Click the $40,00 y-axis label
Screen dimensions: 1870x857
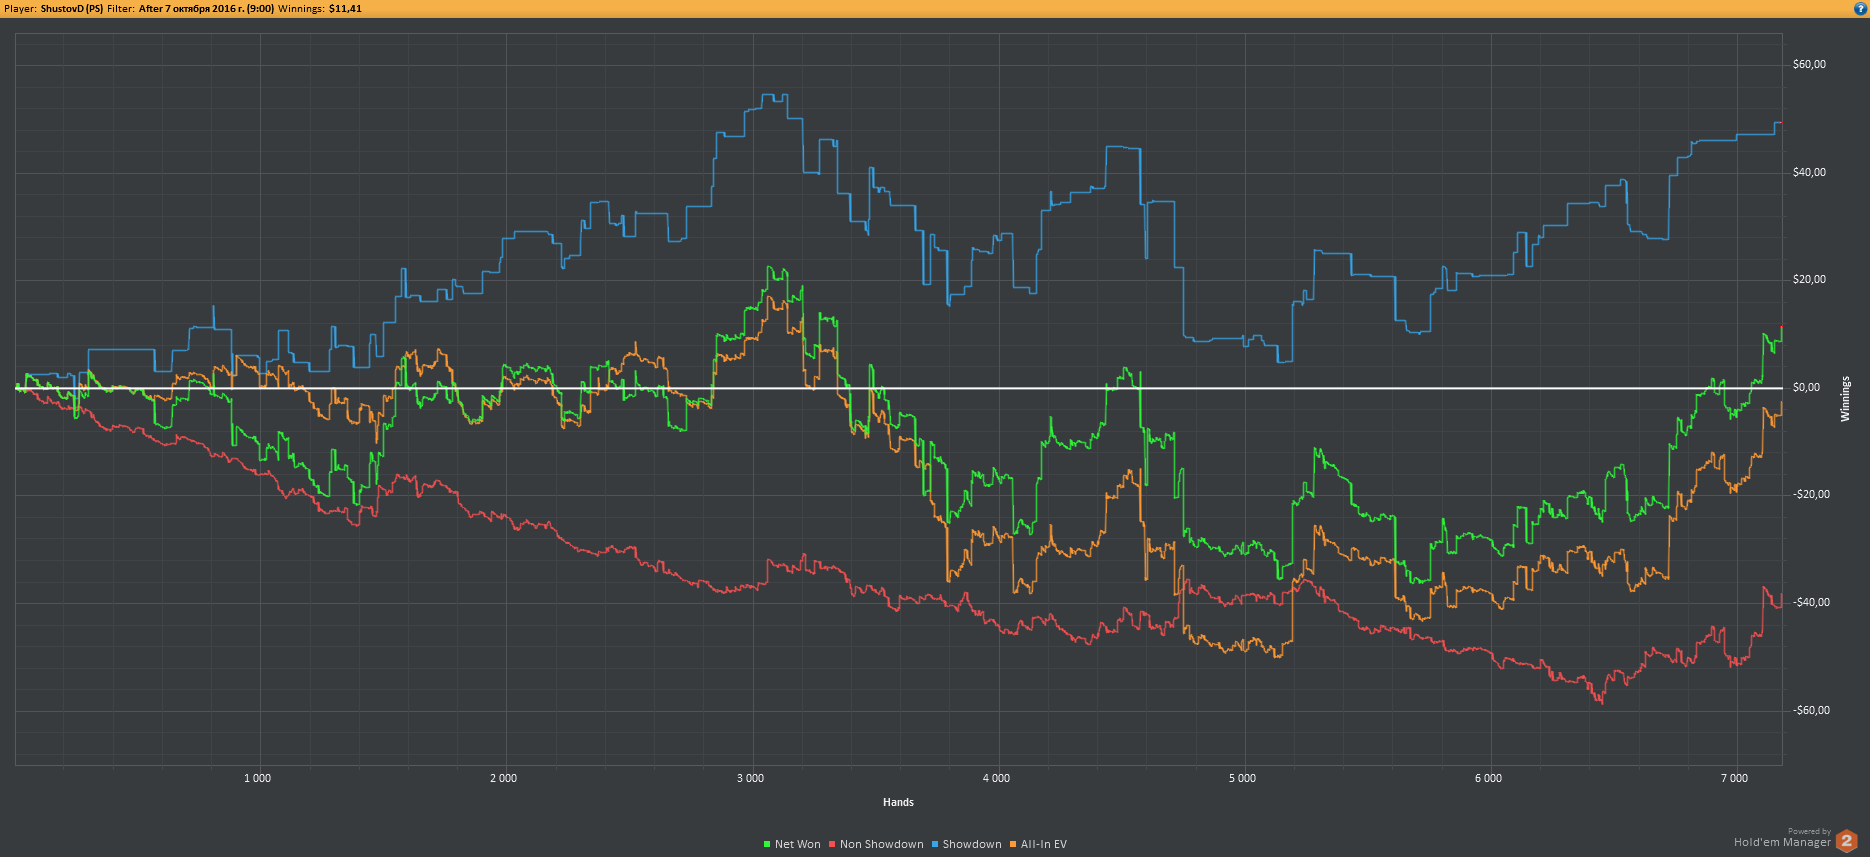(1809, 172)
